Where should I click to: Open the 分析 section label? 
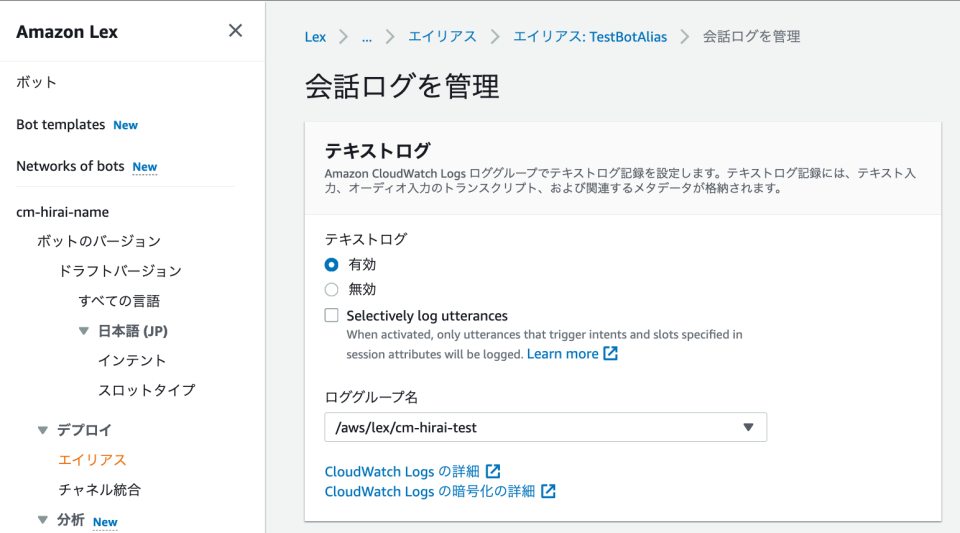70,520
